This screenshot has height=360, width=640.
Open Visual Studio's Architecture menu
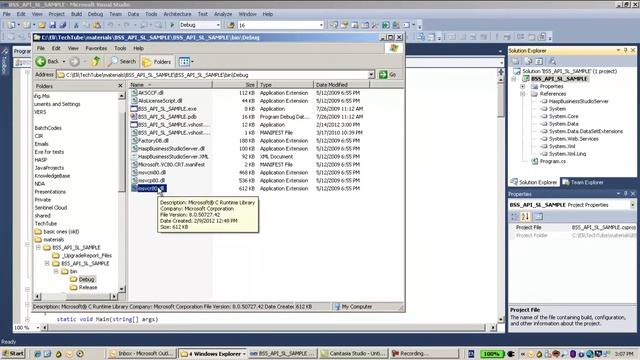[177, 14]
